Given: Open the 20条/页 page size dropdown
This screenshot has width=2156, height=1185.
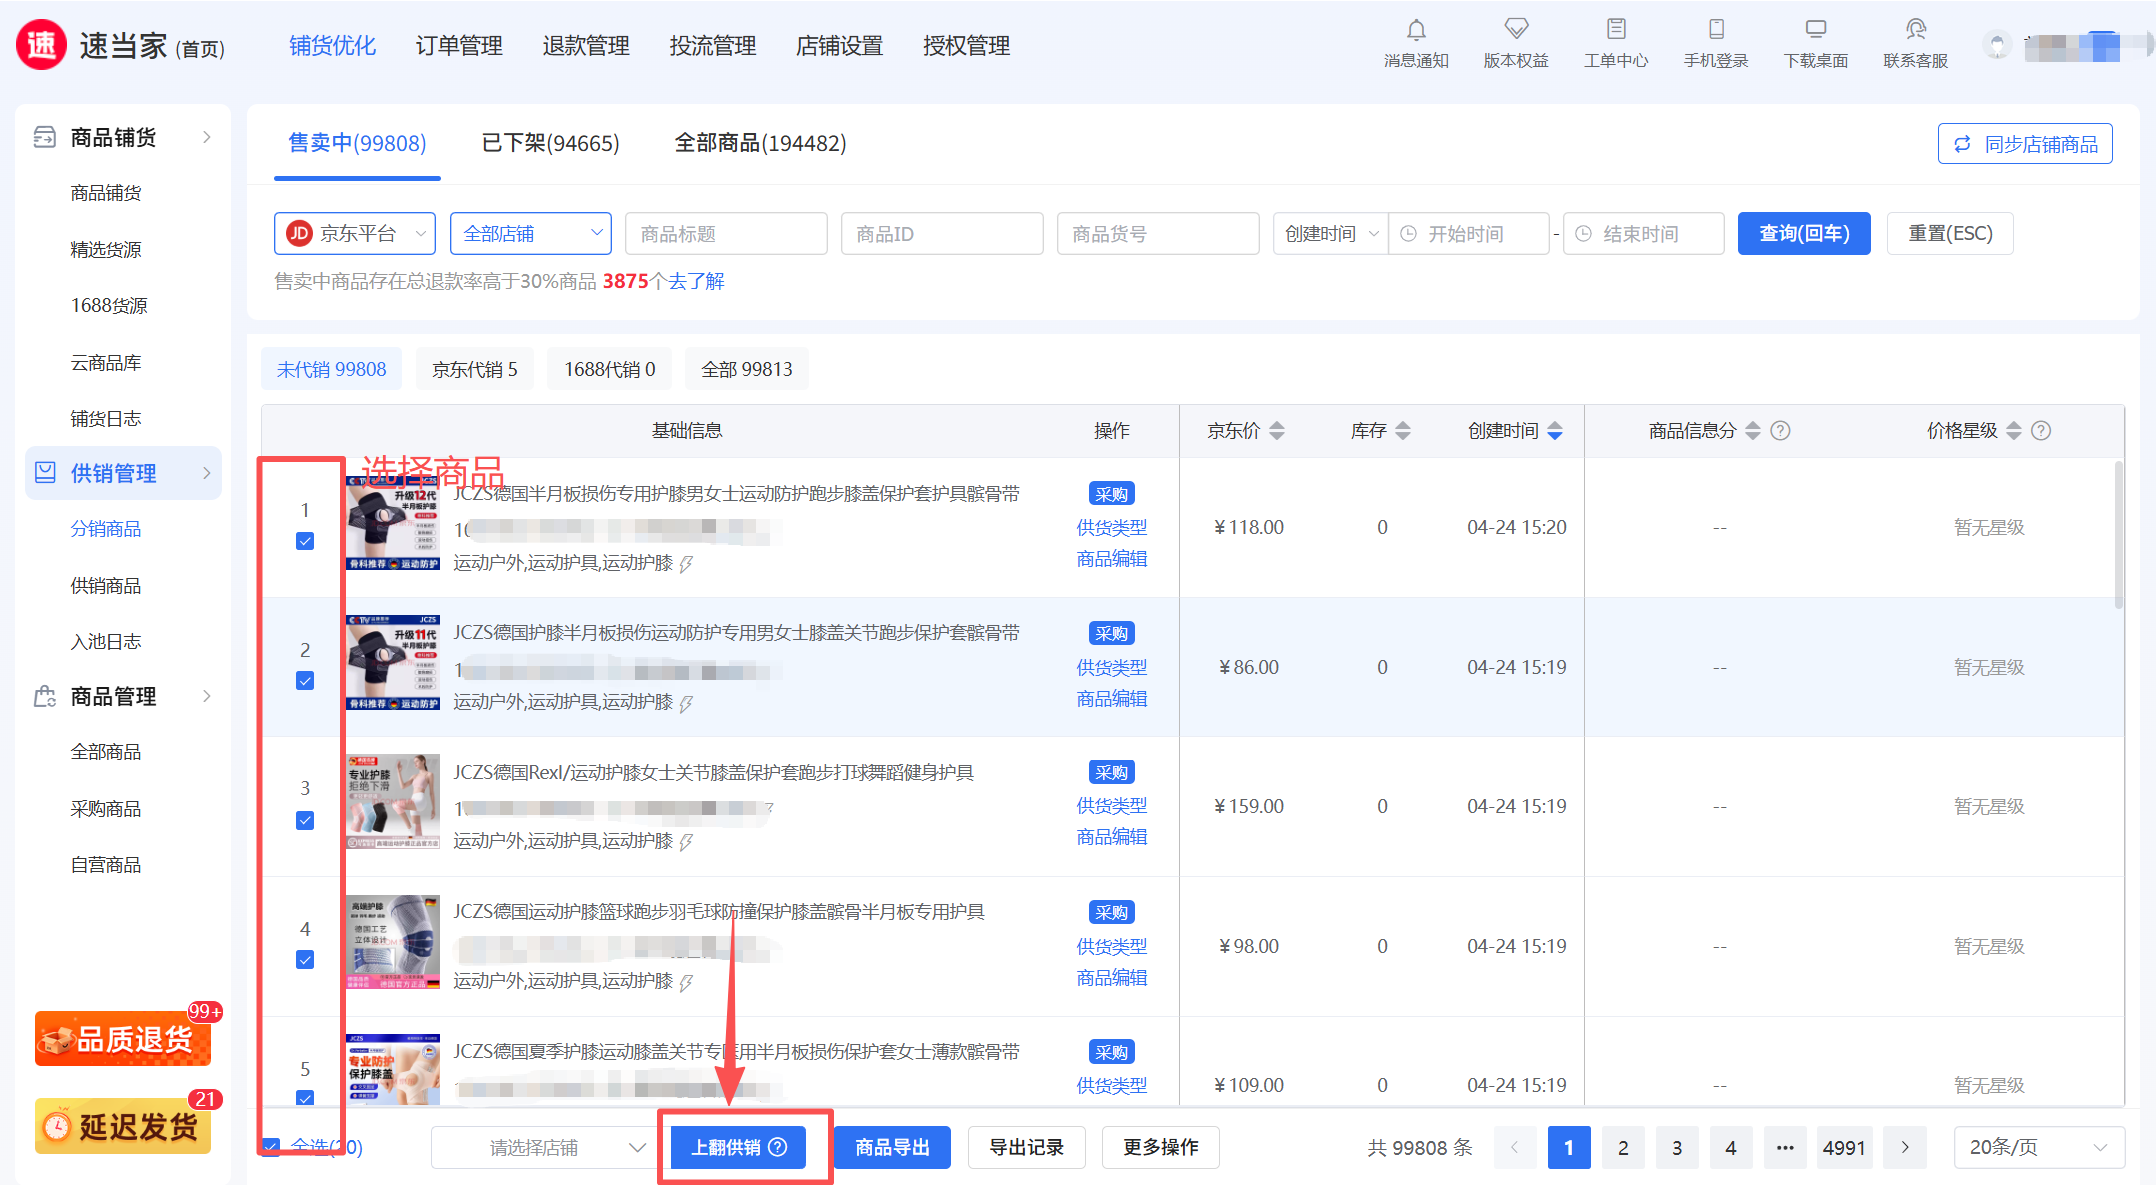Looking at the screenshot, I should coord(2038,1147).
